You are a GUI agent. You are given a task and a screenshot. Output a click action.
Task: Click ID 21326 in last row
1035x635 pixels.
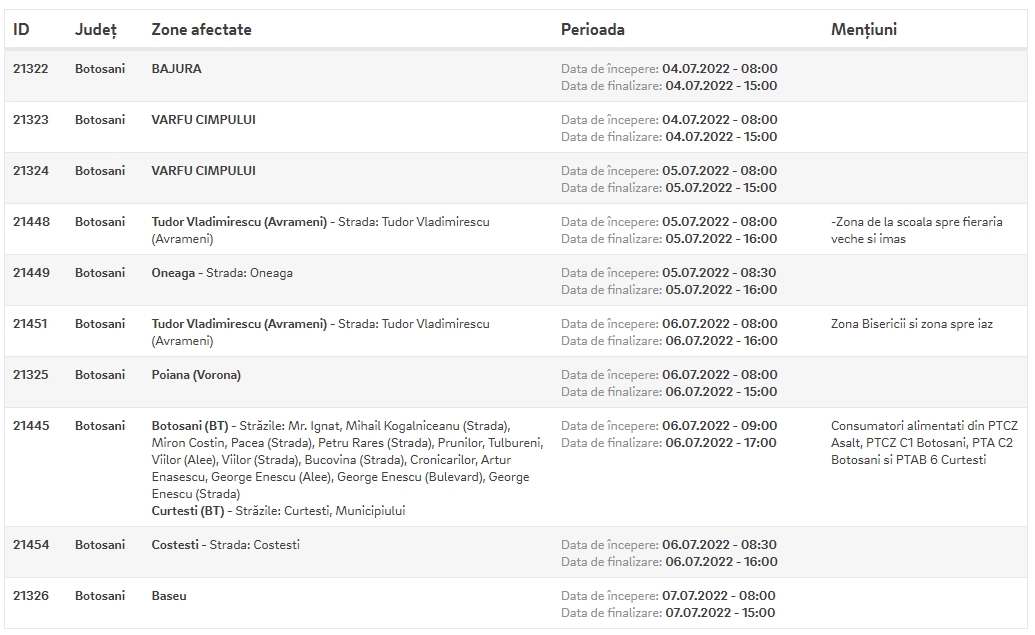pyautogui.click(x=31, y=595)
